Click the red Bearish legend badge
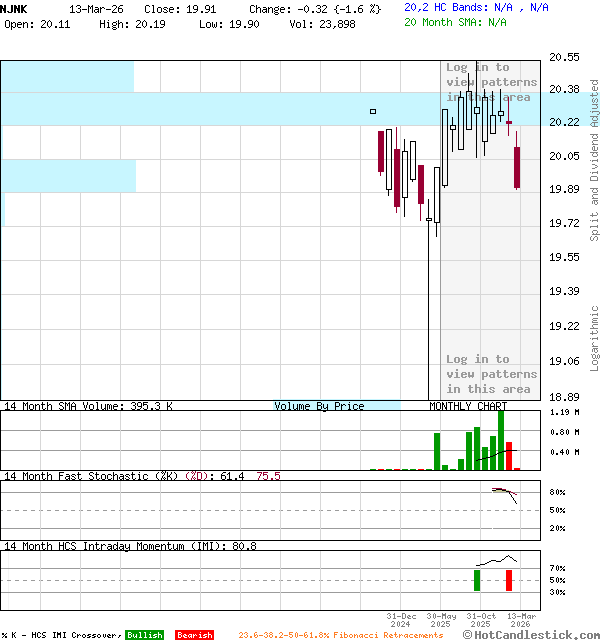The height and width of the screenshot is (640, 600). (194, 635)
